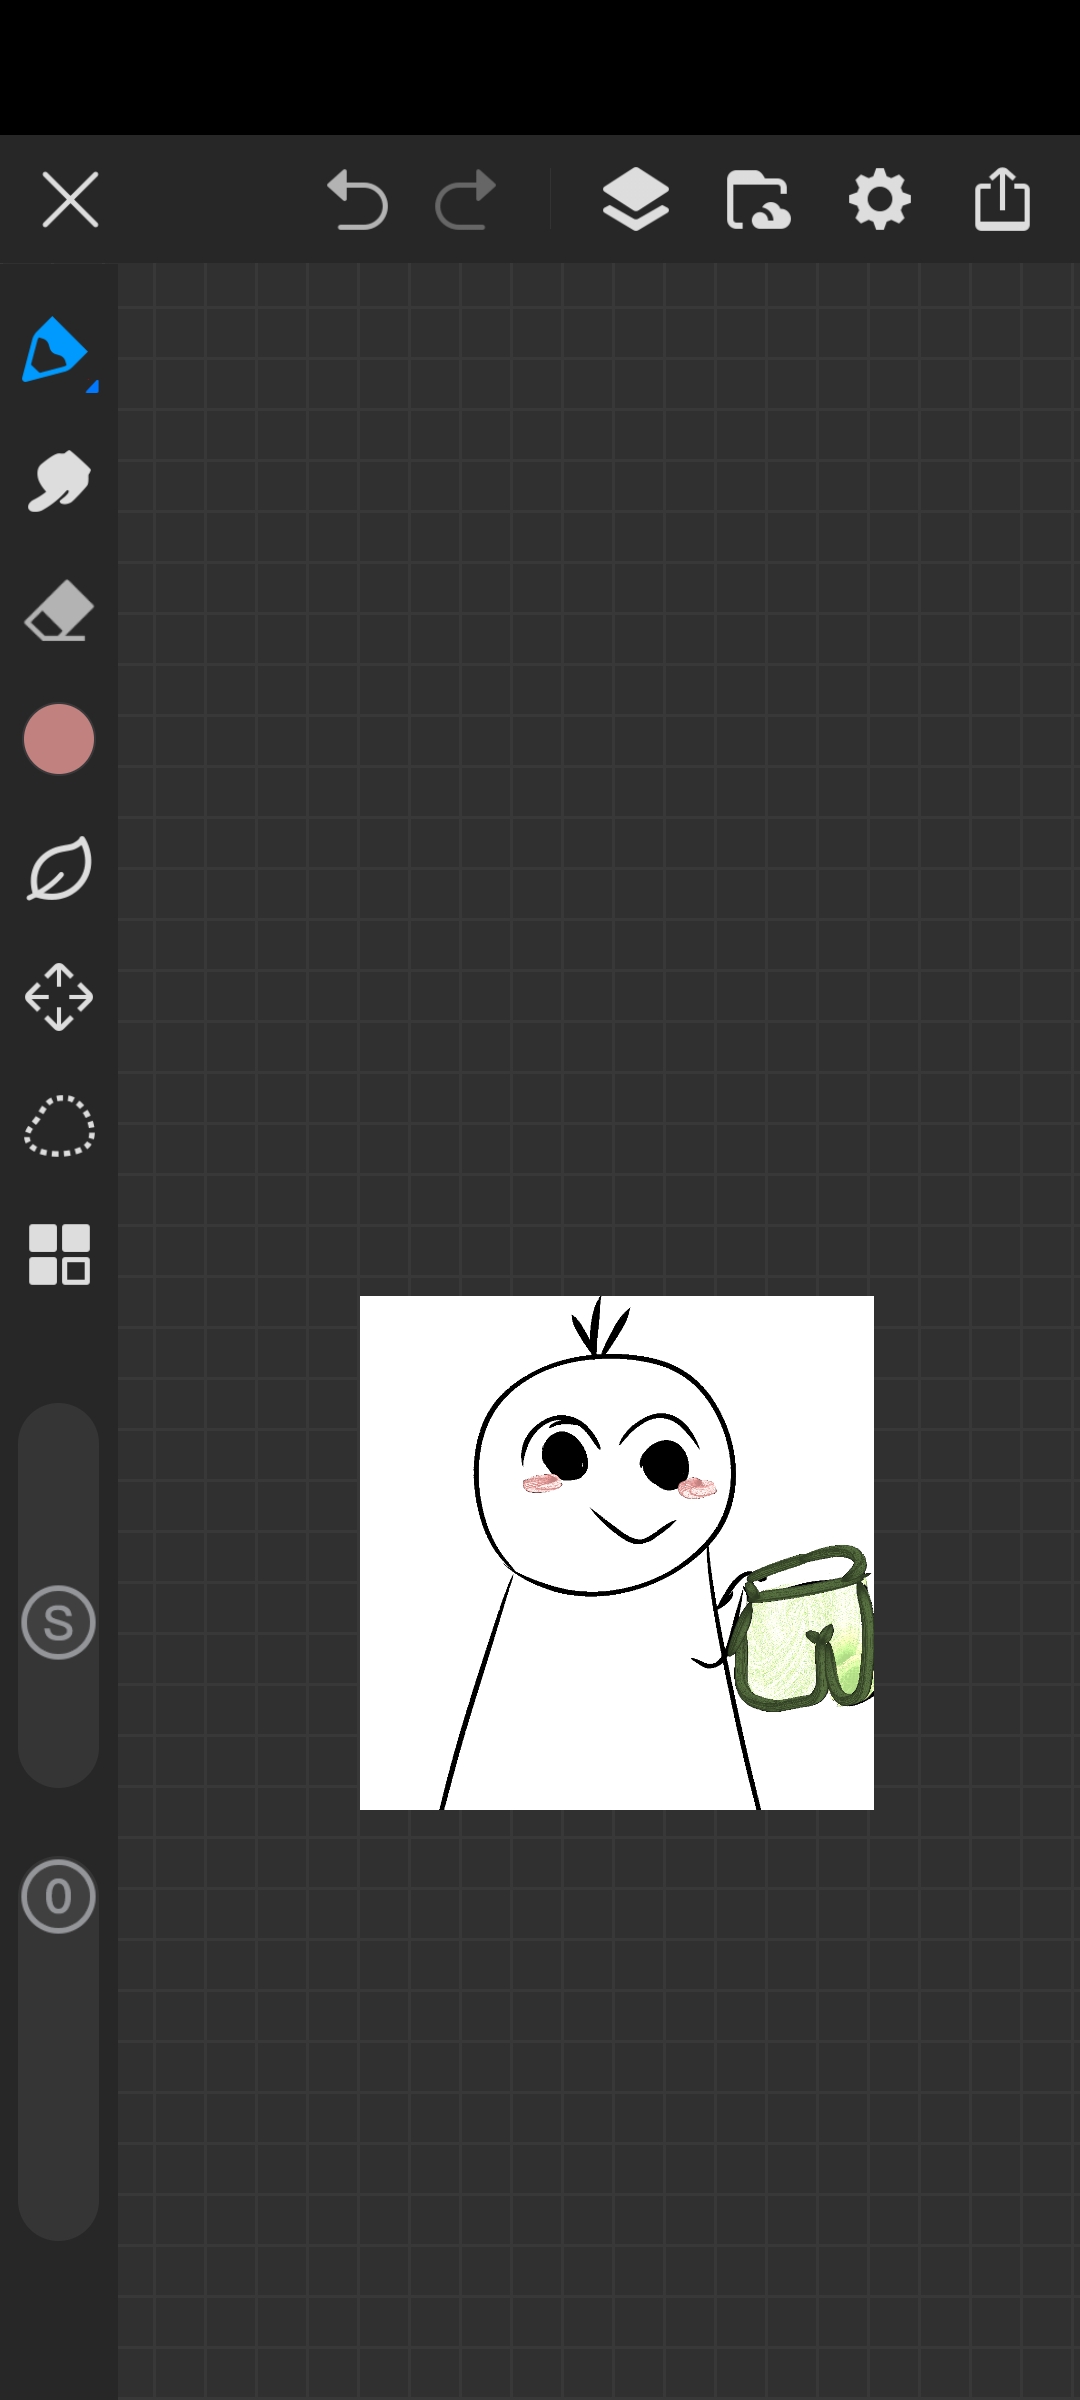
Task: Tap the share export icon
Action: pyautogui.click(x=1002, y=200)
